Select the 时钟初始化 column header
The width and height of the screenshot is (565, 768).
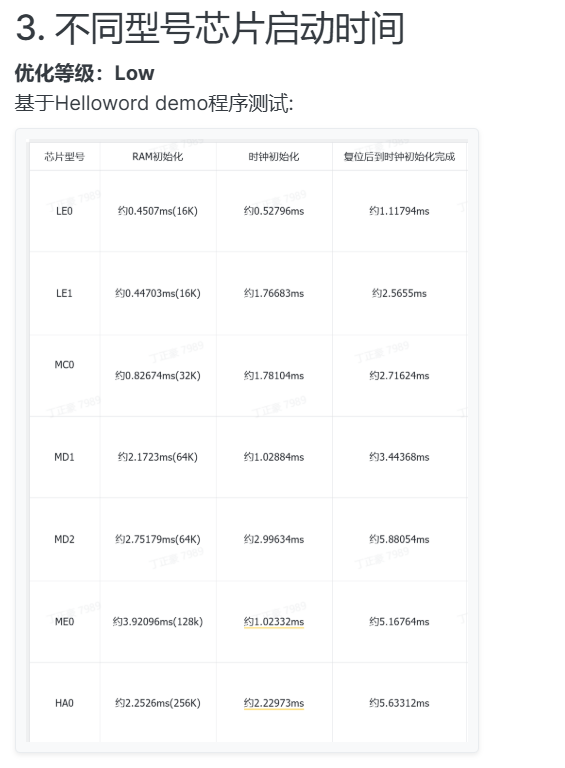point(274,157)
